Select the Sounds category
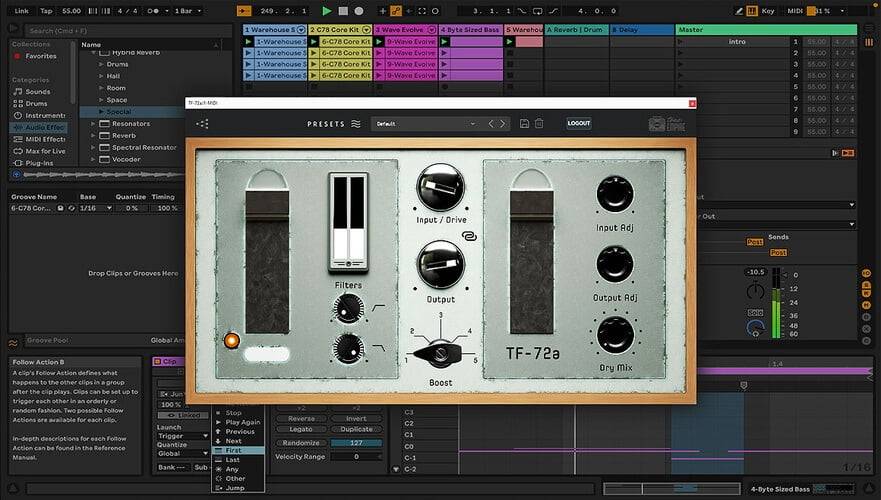881x500 pixels. 32,92
